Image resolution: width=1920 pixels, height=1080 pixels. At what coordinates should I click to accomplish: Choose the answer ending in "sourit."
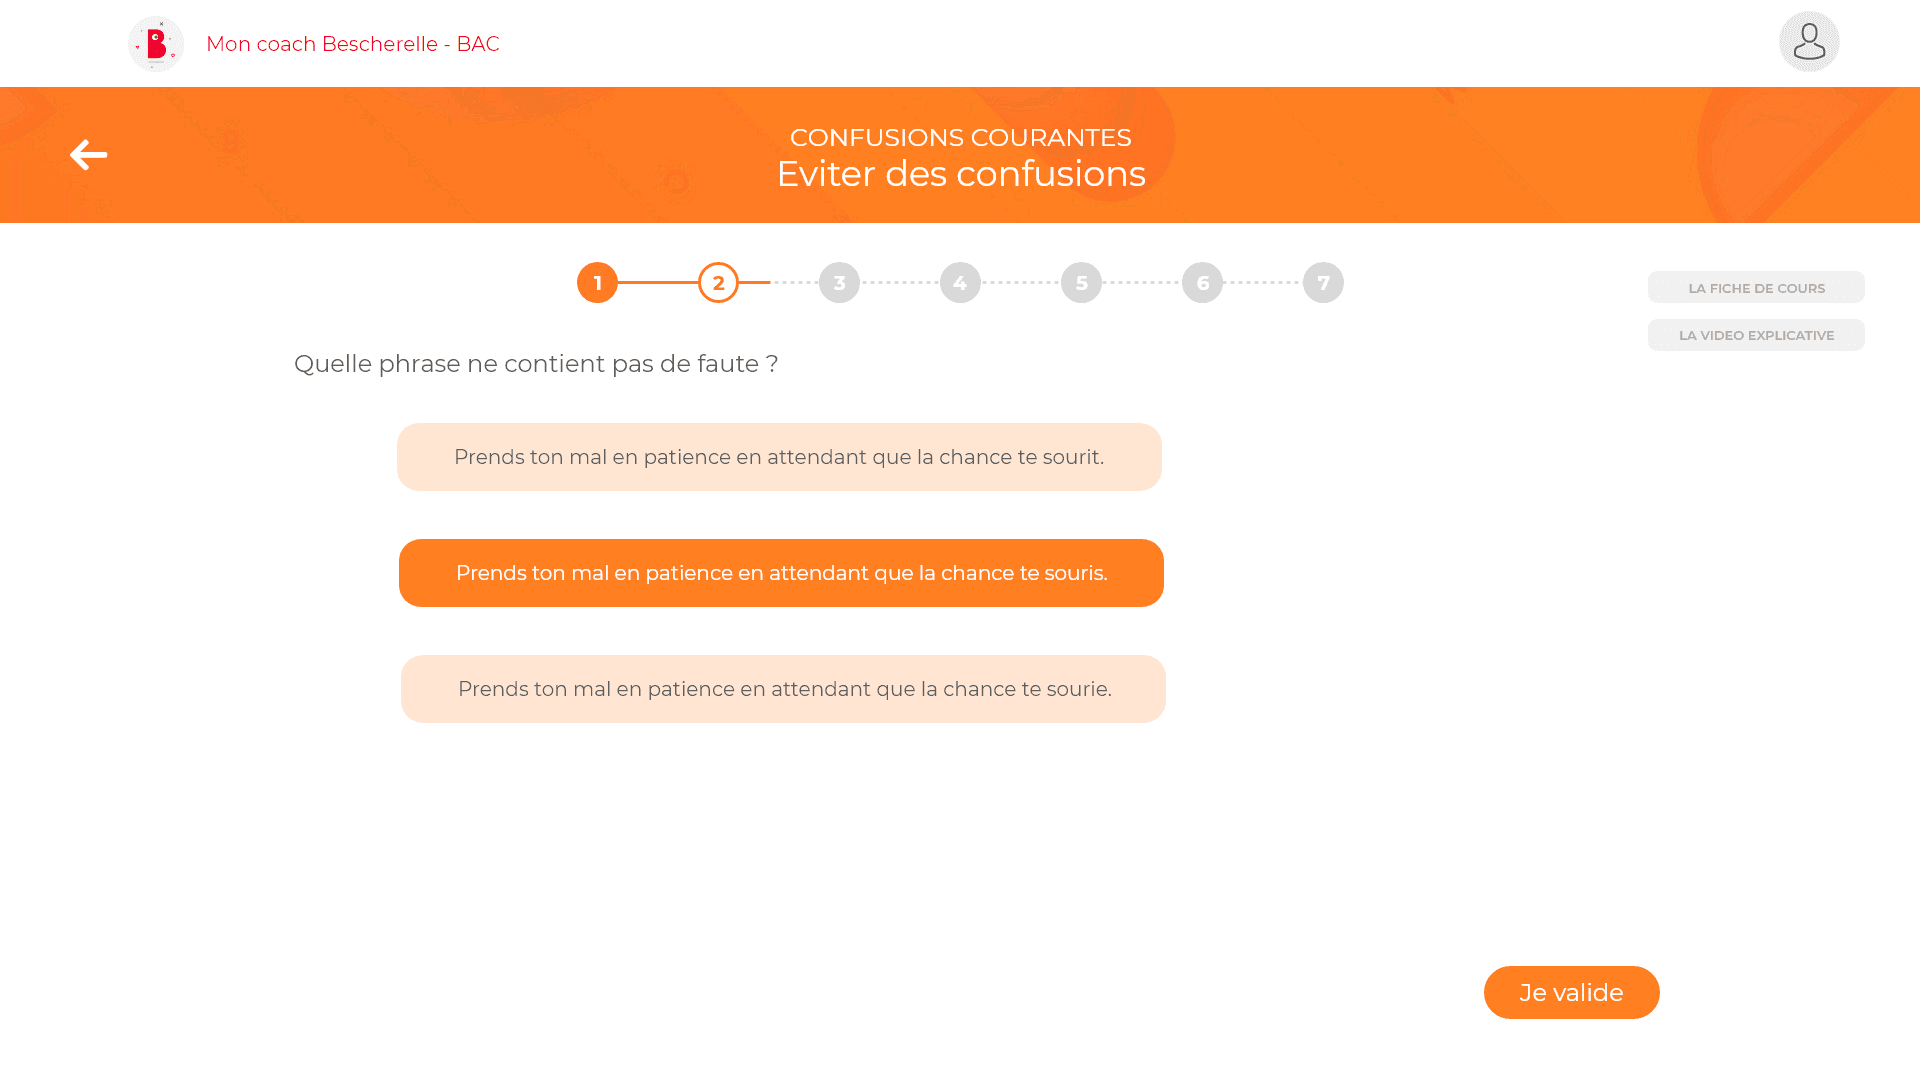[779, 457]
